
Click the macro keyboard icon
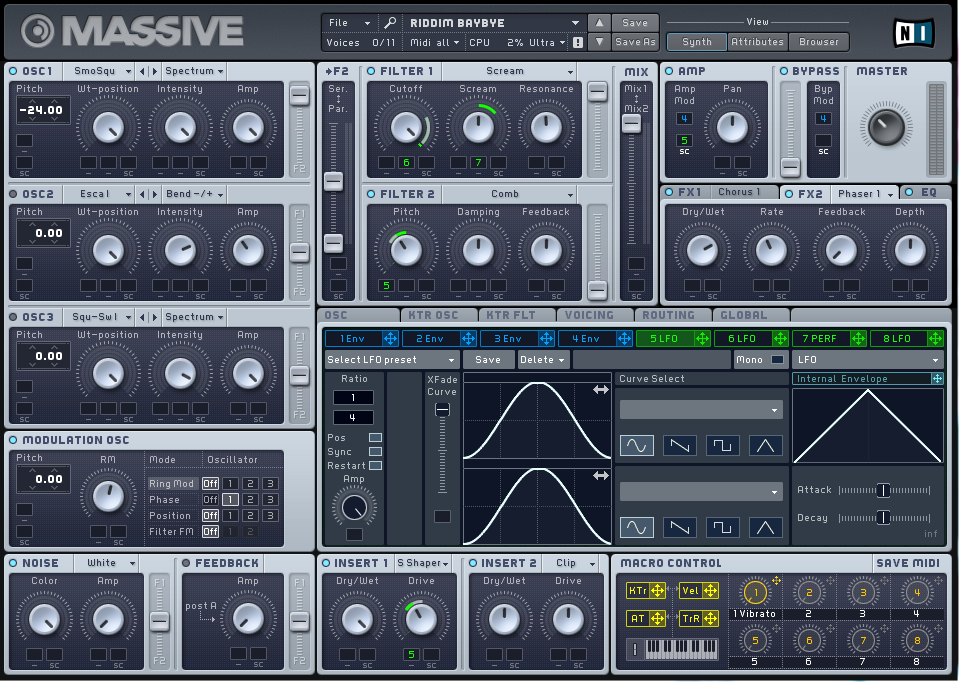pos(681,648)
